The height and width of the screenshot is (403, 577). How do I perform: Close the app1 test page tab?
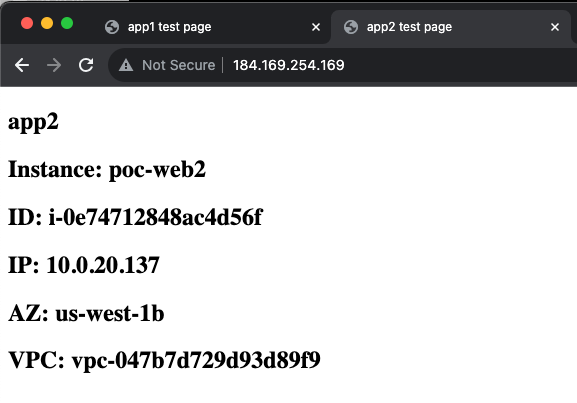(x=316, y=27)
